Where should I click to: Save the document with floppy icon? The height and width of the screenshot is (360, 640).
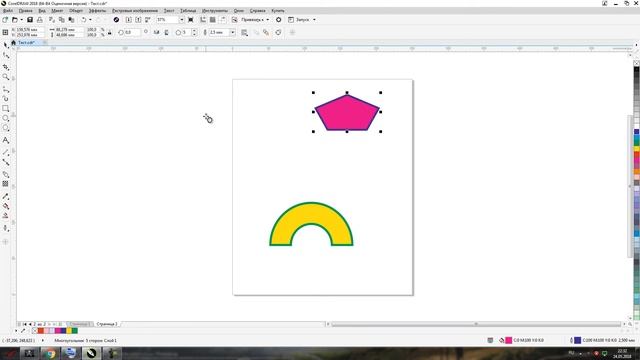tap(30, 20)
